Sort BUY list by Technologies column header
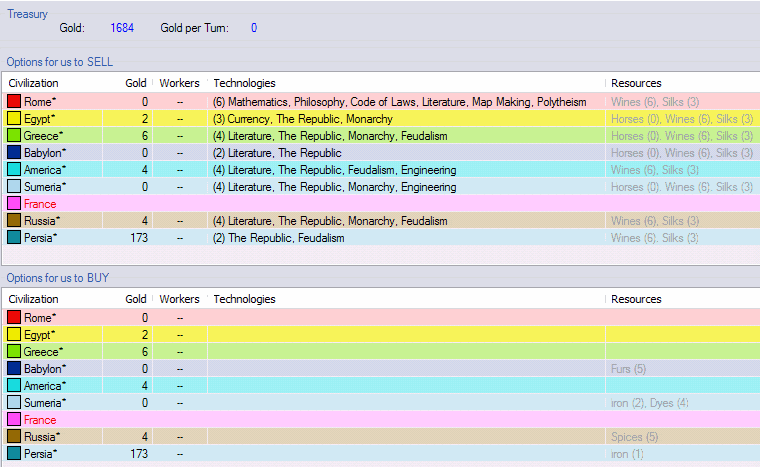Image resolution: width=760 pixels, height=467 pixels. coord(244,299)
